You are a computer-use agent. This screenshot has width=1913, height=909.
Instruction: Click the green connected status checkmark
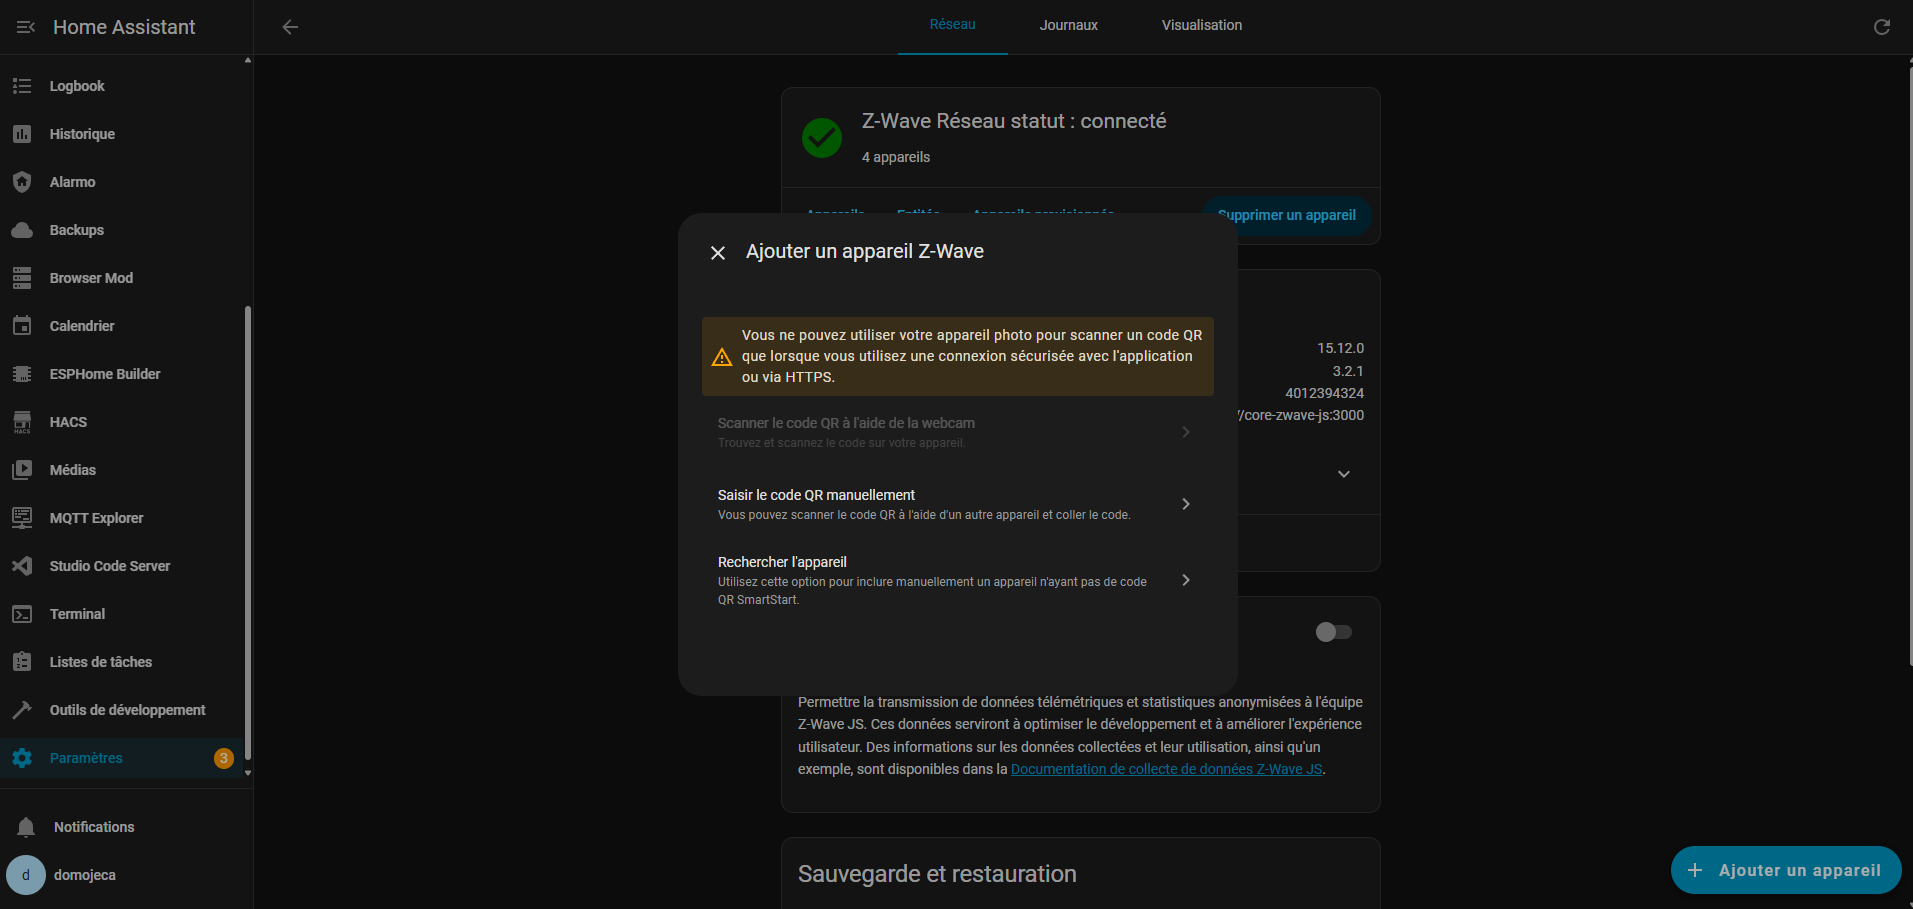pyautogui.click(x=822, y=138)
